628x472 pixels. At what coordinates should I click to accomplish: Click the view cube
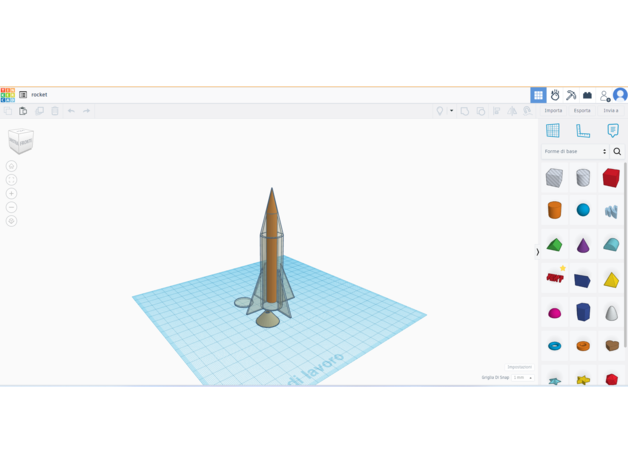click(x=21, y=141)
